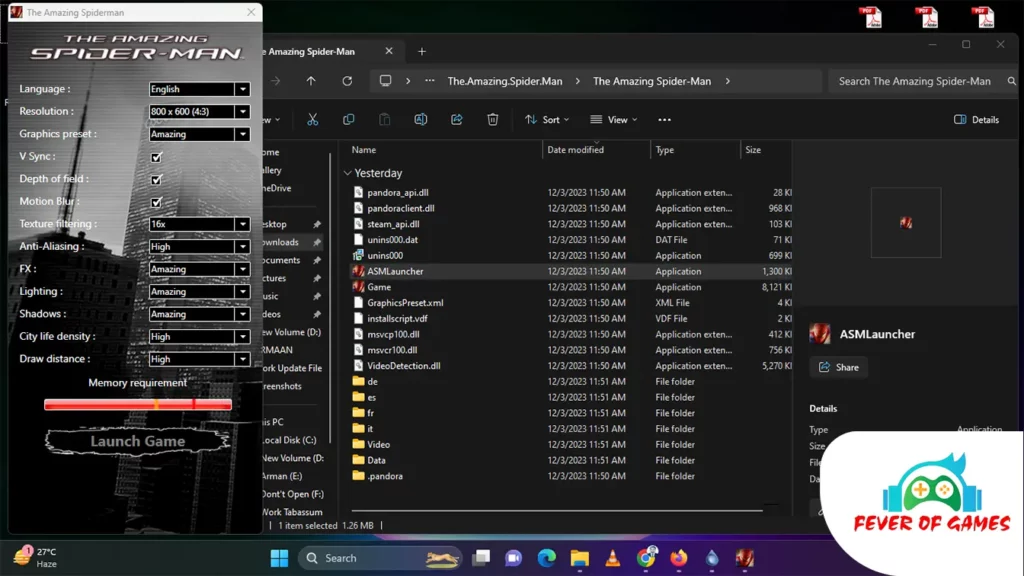Image resolution: width=1024 pixels, height=576 pixels.
Task: Click the breadcrumb ellipsis in address bar
Action: point(429,81)
